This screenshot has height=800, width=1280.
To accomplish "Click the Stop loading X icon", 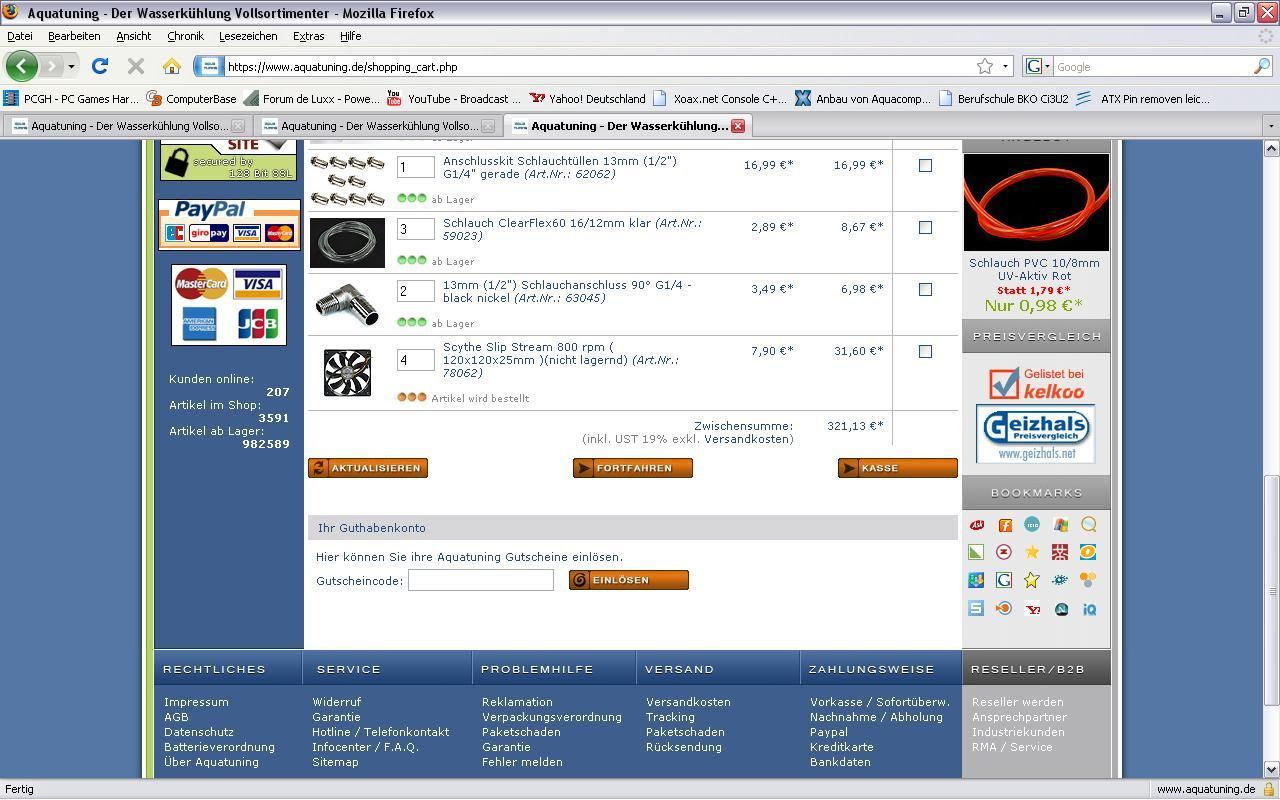I will pos(136,66).
